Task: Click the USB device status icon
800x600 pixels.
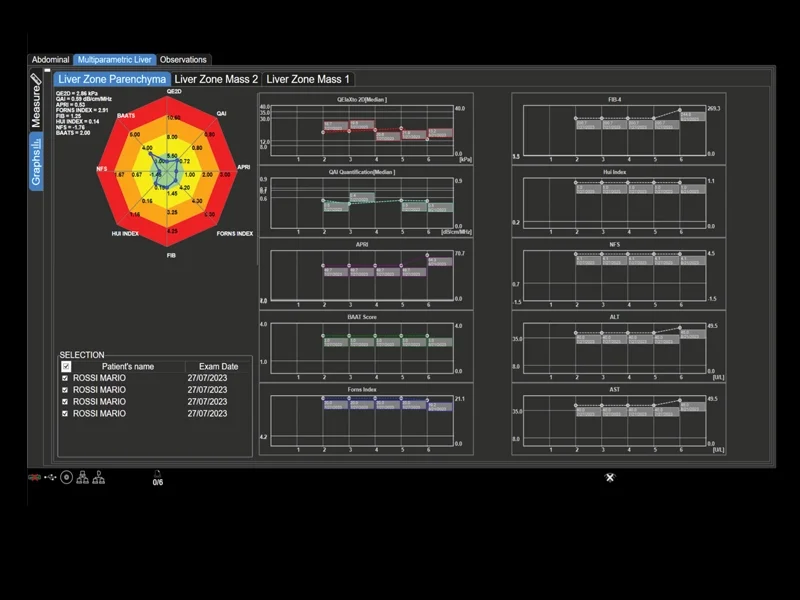Action: pos(50,478)
